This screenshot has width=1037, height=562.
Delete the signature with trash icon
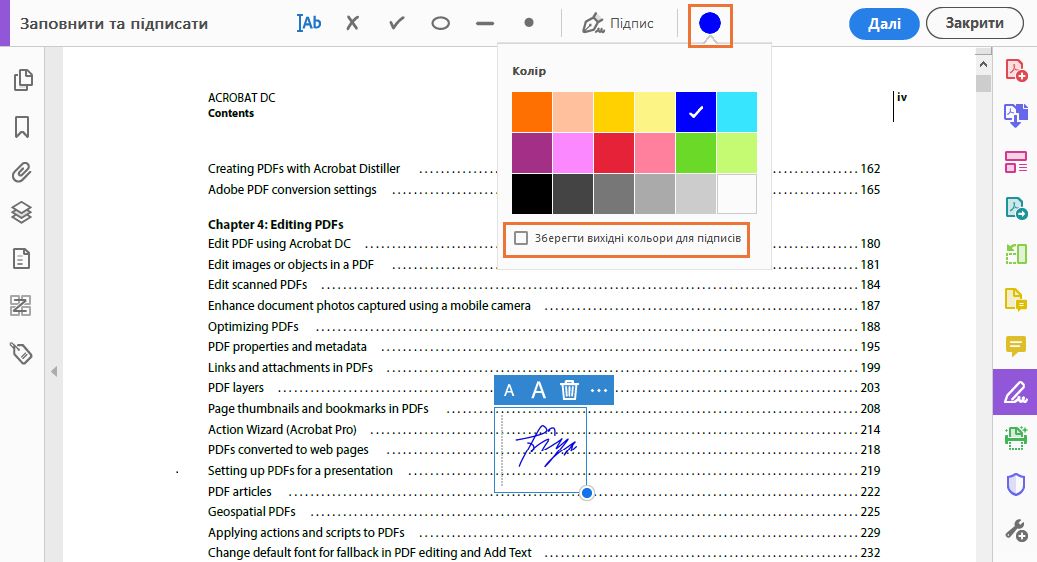tap(569, 390)
